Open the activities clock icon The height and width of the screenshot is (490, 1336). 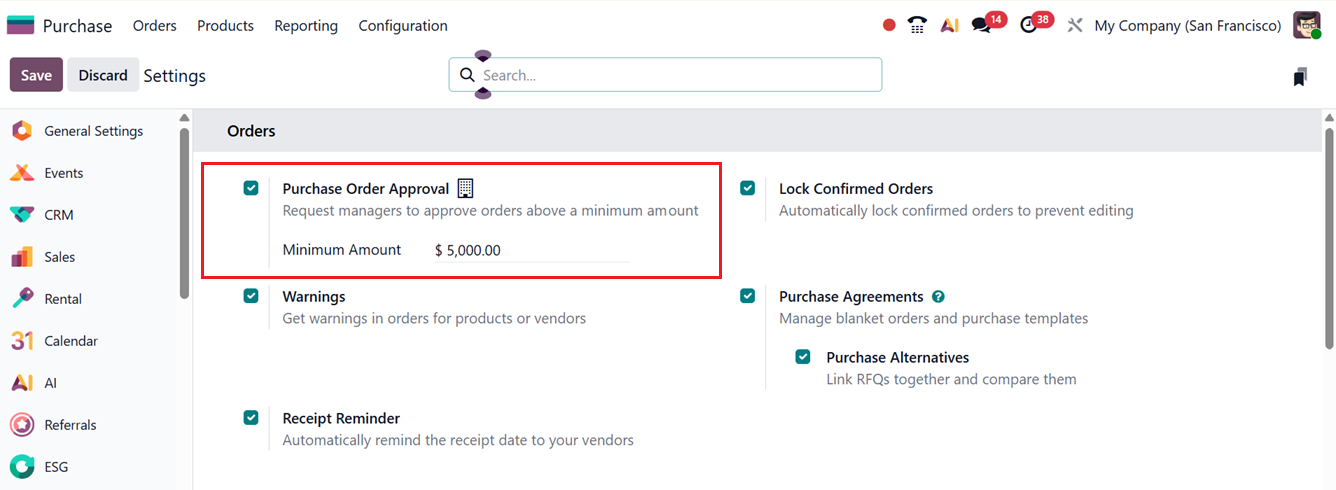point(1029,26)
